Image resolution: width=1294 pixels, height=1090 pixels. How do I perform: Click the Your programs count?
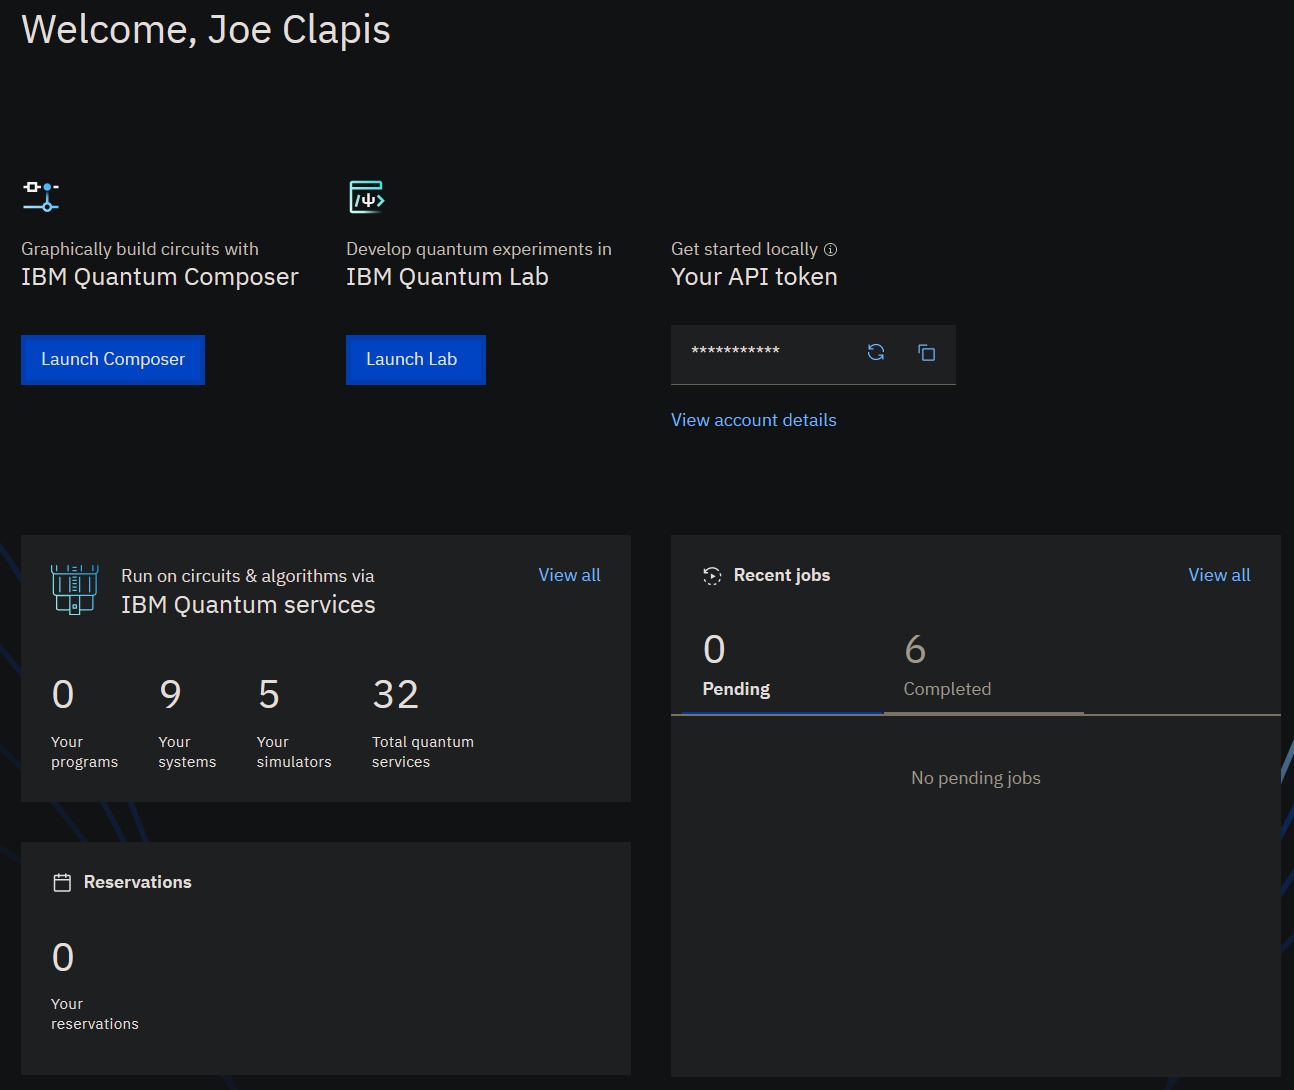(x=63, y=694)
